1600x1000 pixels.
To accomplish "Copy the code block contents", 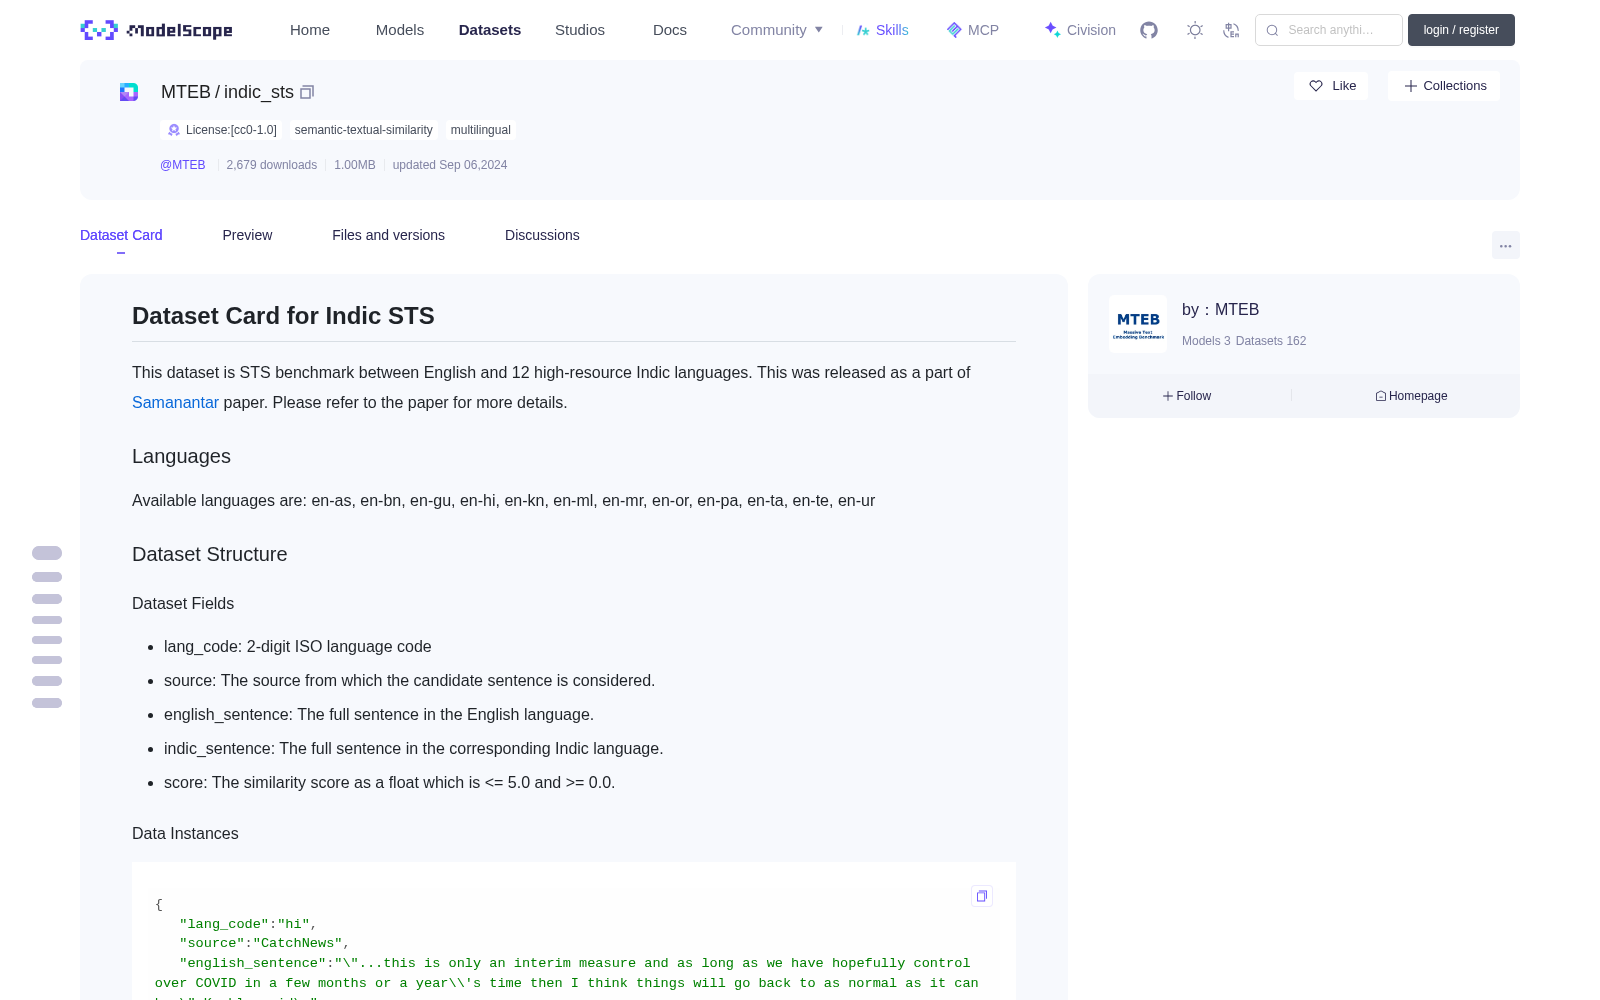I will (x=982, y=896).
